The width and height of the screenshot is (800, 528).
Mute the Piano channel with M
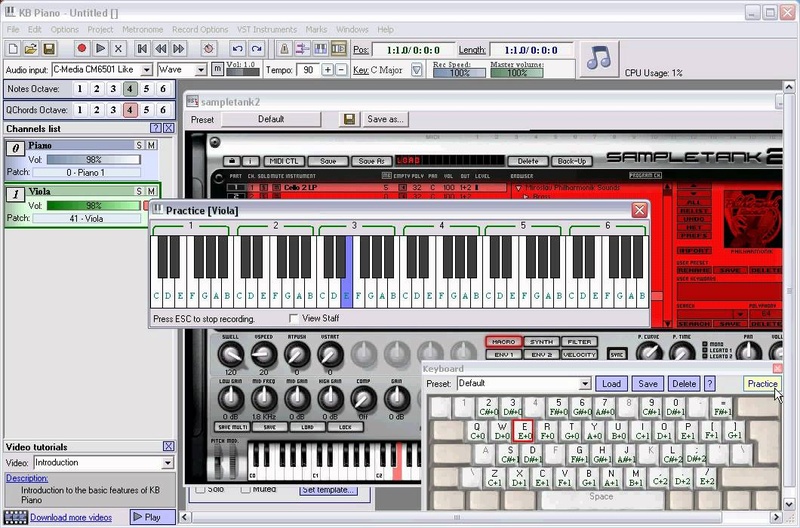[152, 145]
